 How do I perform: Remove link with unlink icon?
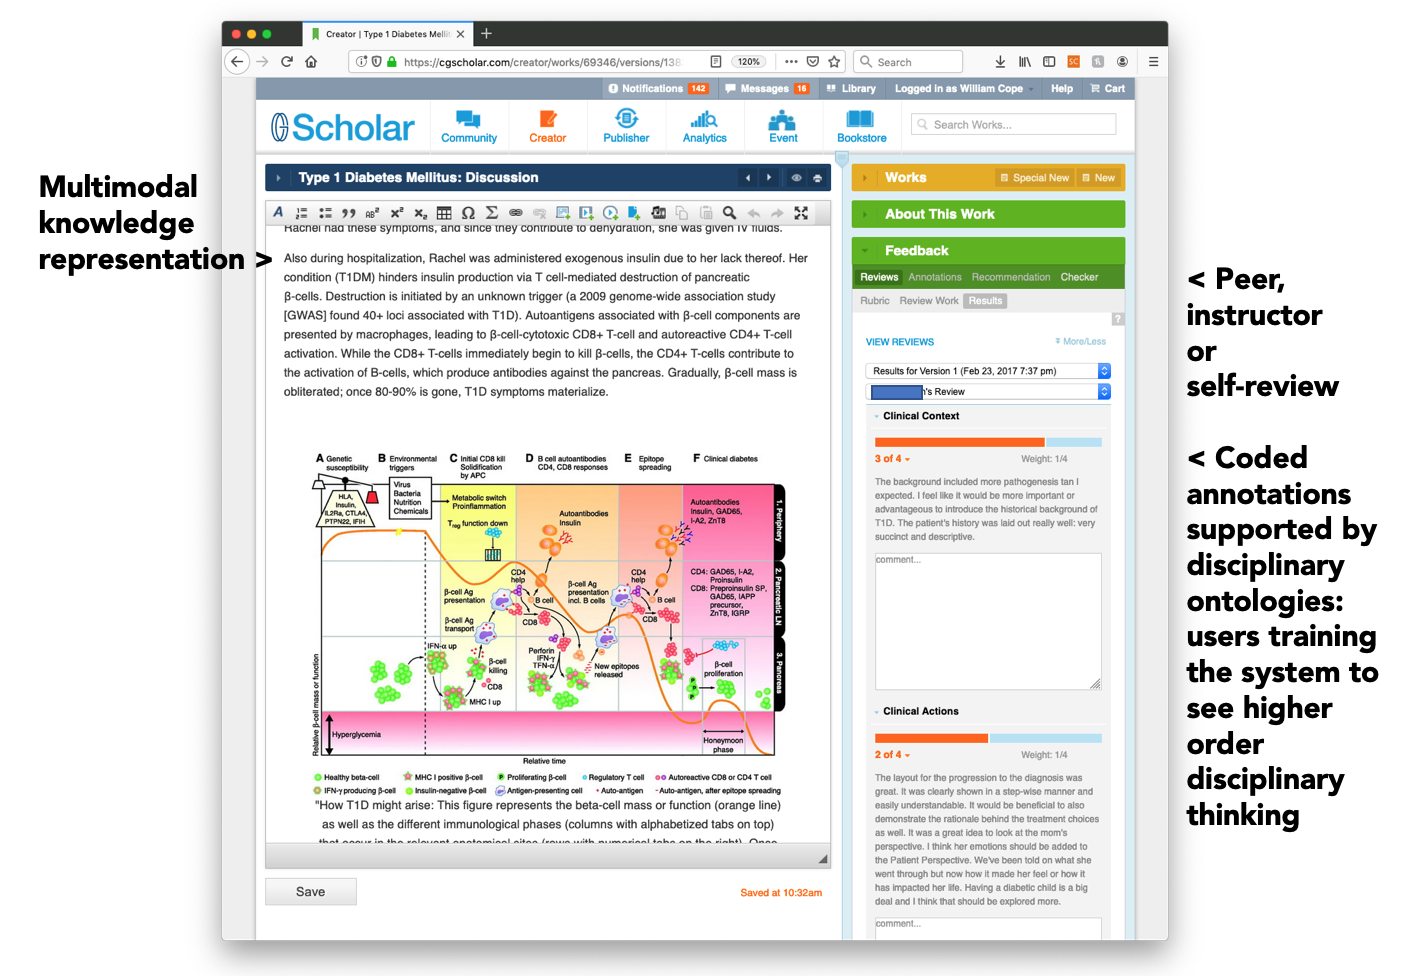(x=539, y=213)
